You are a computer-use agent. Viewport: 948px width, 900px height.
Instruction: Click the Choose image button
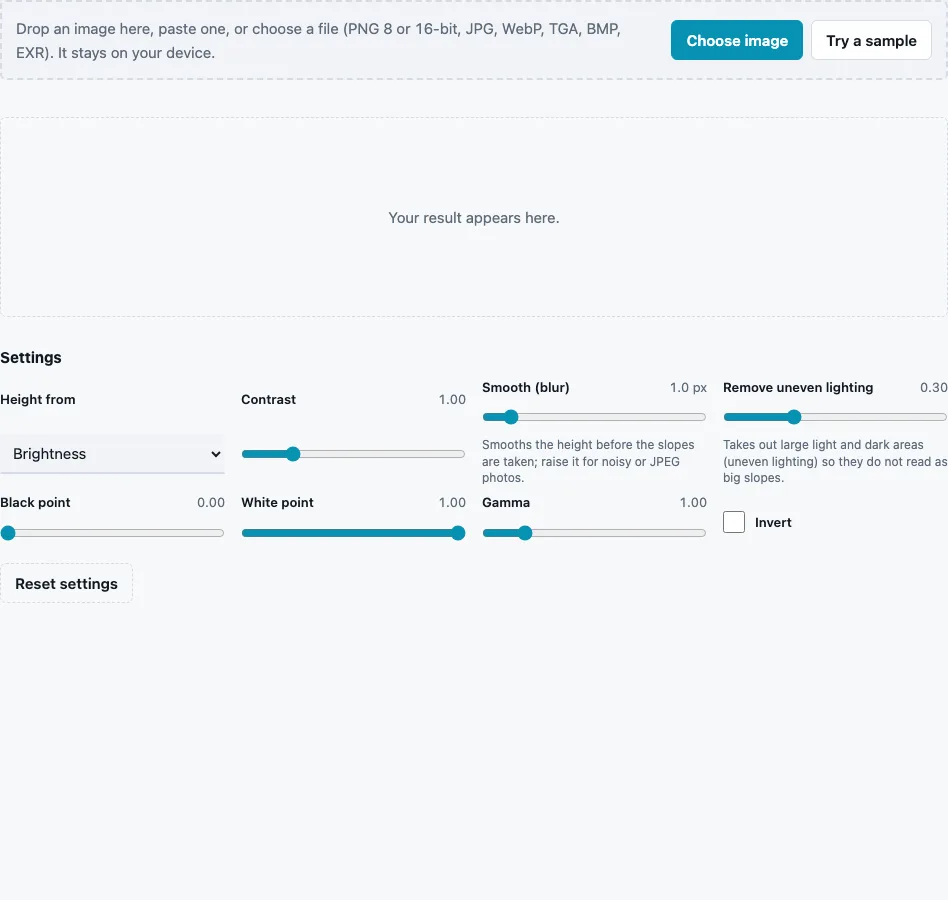(x=736, y=40)
